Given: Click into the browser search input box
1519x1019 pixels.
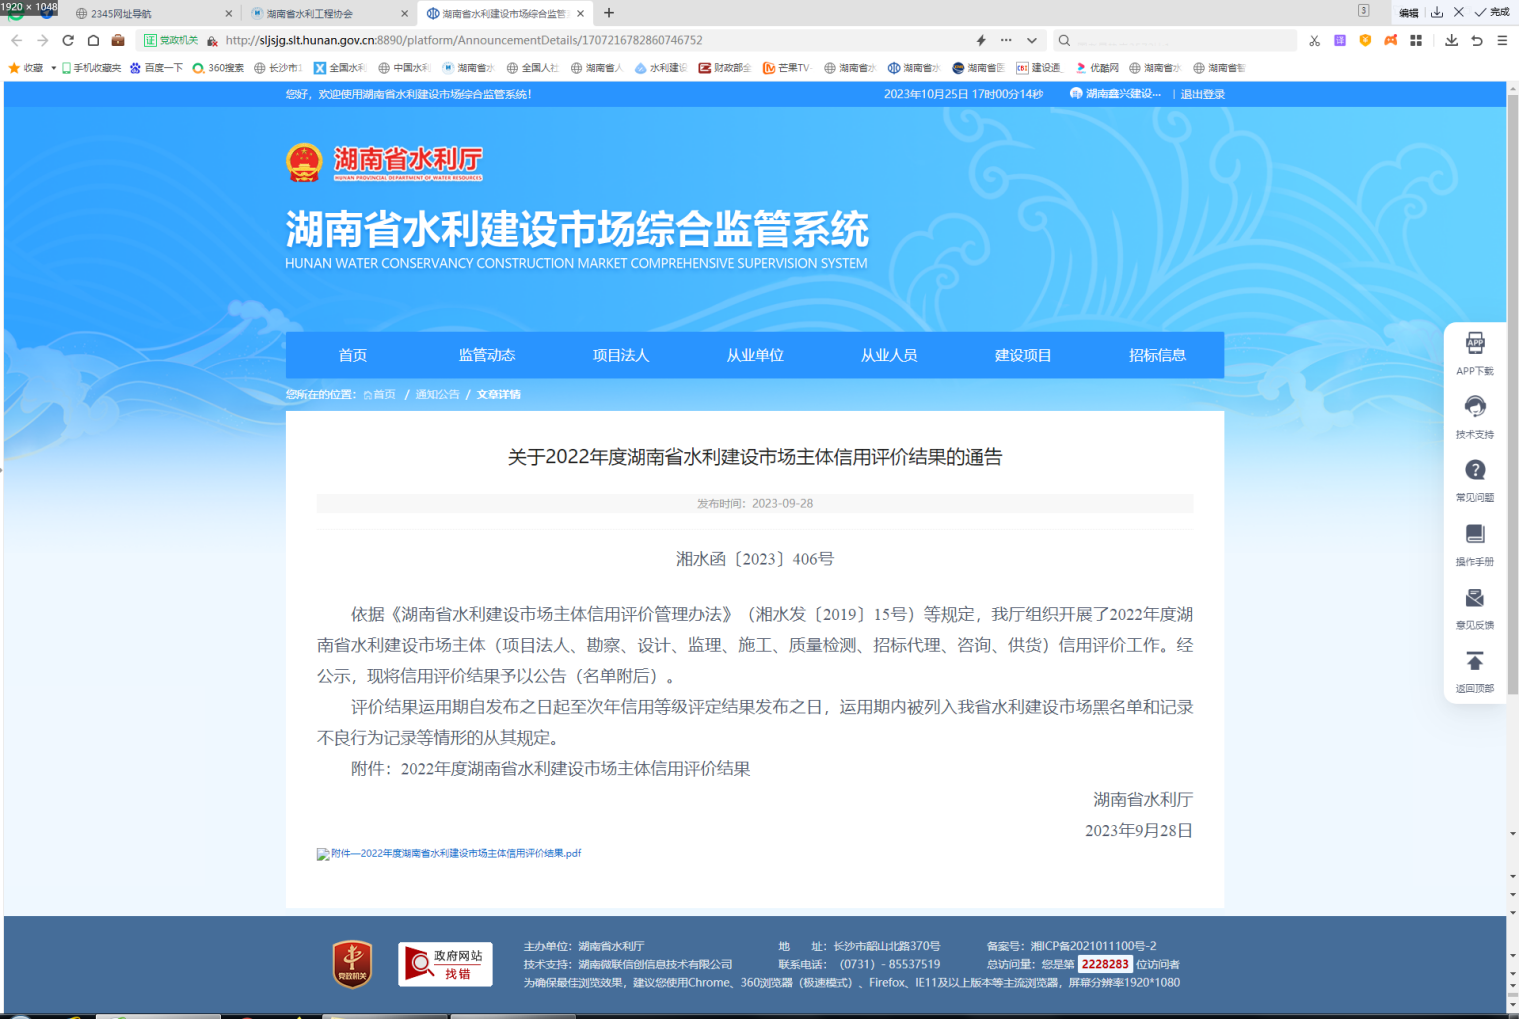Looking at the screenshot, I should pyautogui.click(x=1180, y=41).
